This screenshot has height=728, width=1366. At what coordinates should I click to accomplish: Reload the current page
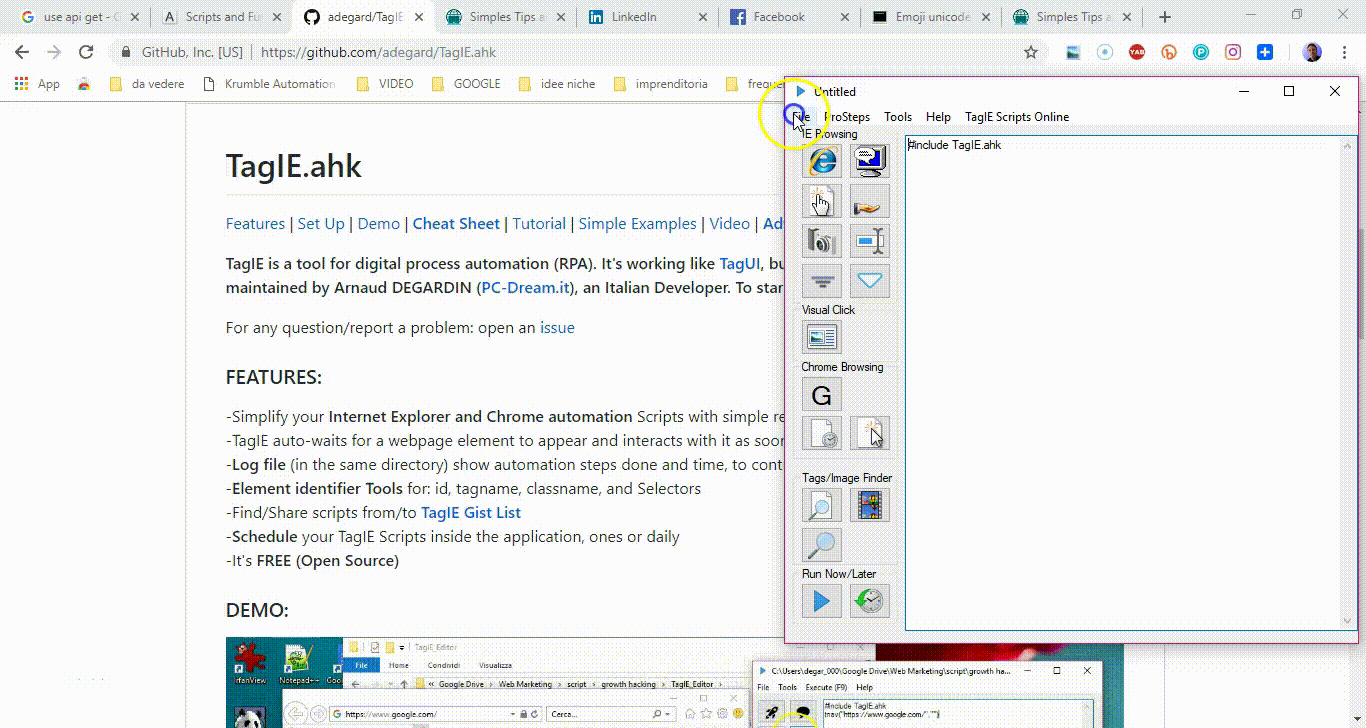point(86,52)
